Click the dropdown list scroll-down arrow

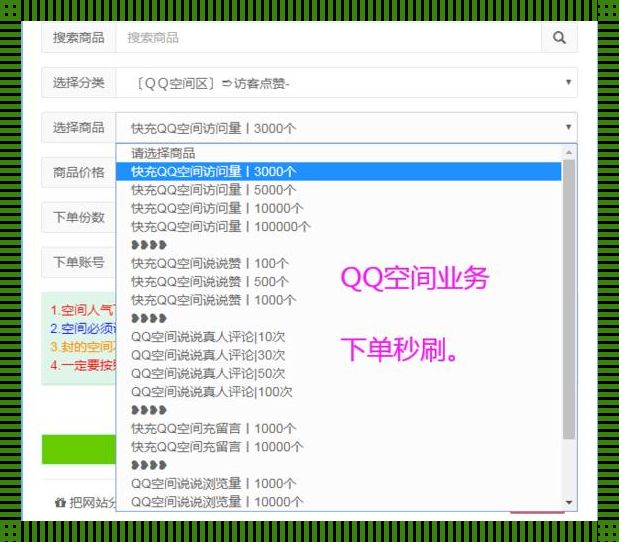click(x=569, y=503)
